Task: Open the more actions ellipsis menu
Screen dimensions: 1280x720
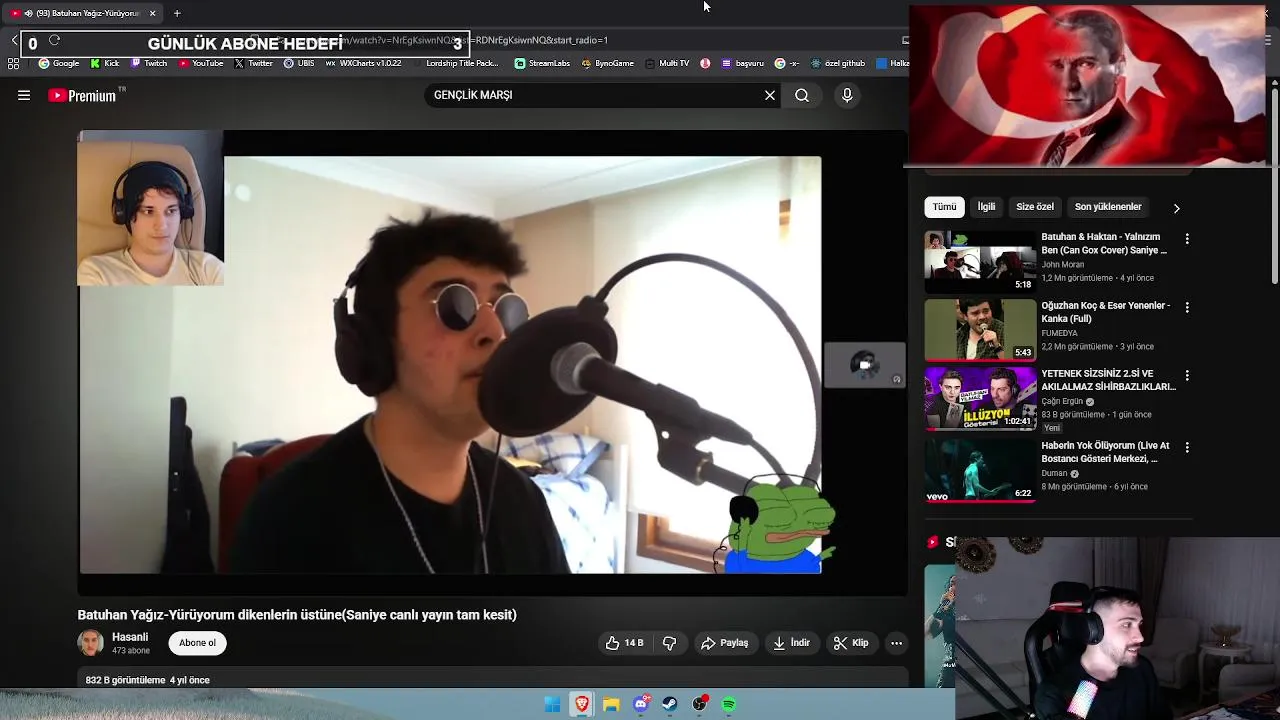Action: 897,643
